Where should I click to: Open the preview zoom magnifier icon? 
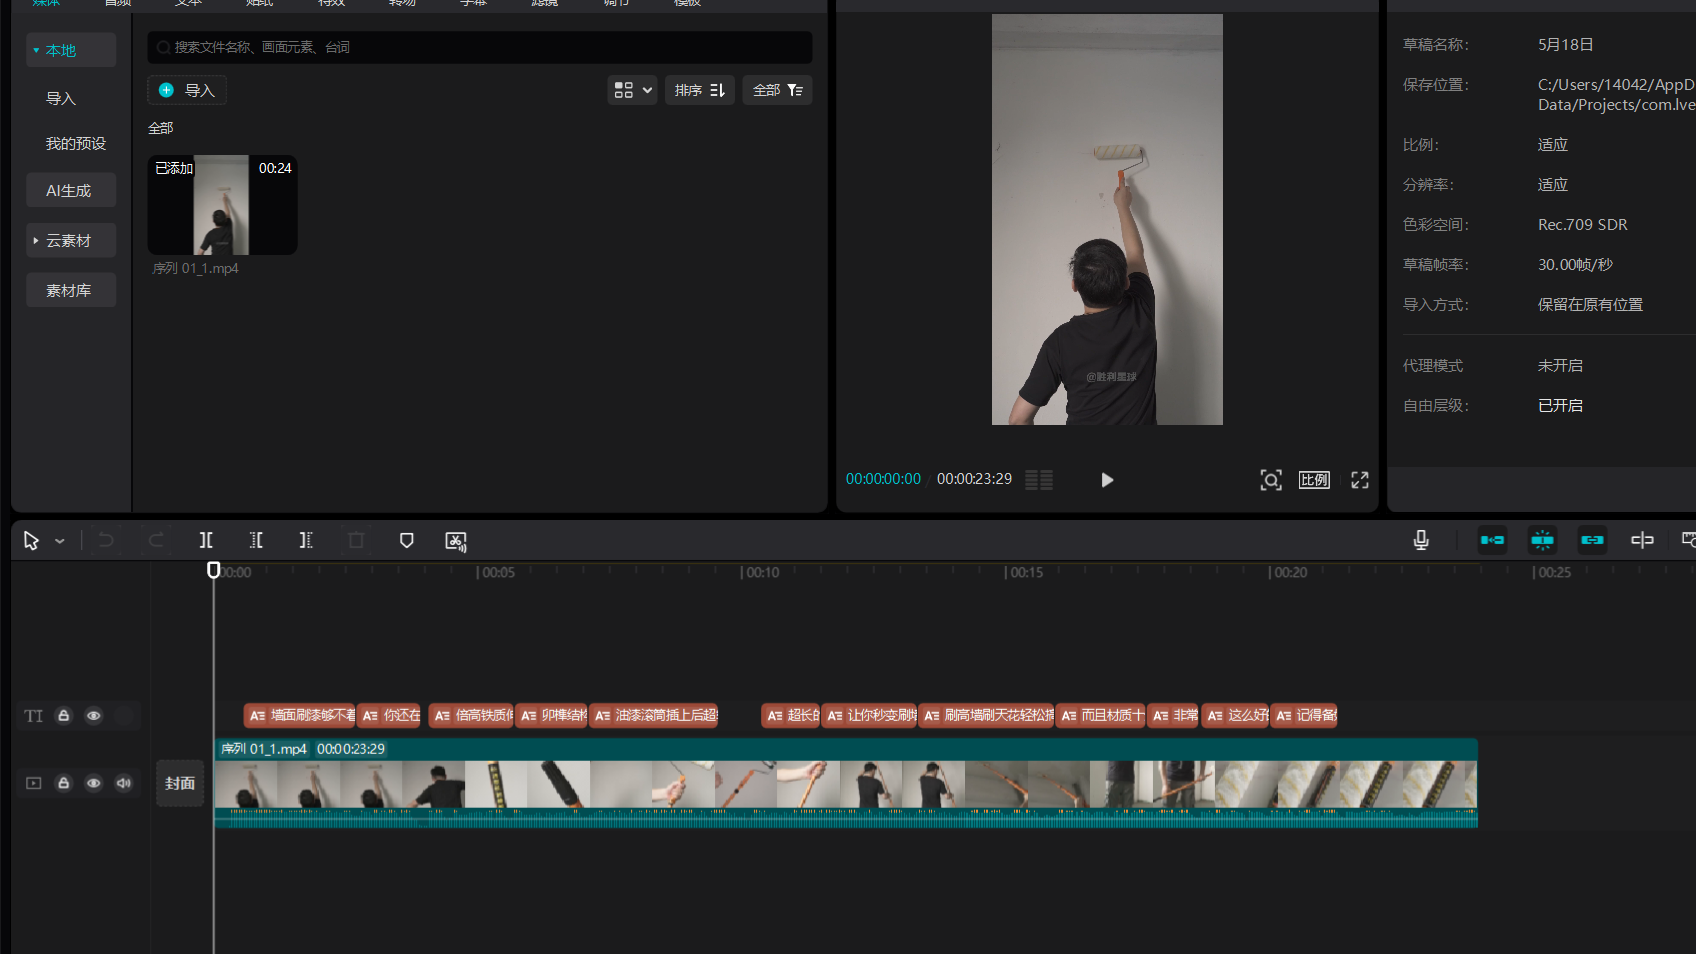1270,480
